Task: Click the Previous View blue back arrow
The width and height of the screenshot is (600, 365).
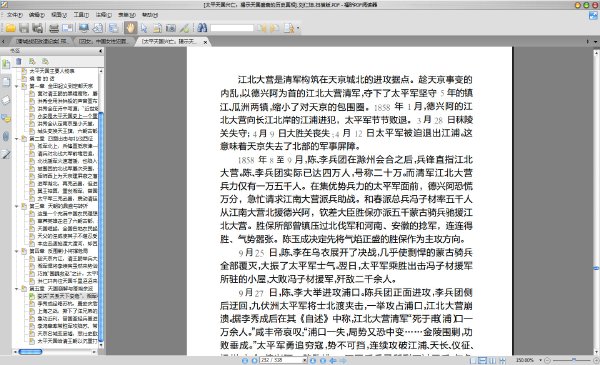Action: (x=333, y=360)
